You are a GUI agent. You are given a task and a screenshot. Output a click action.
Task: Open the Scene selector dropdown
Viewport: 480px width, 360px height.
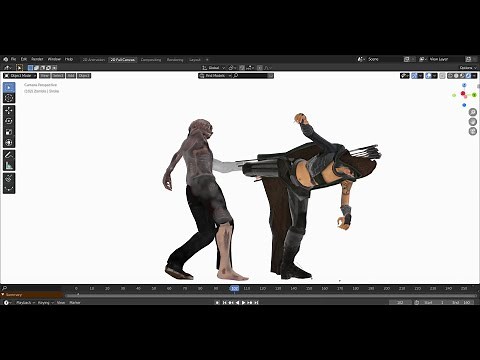pos(362,59)
